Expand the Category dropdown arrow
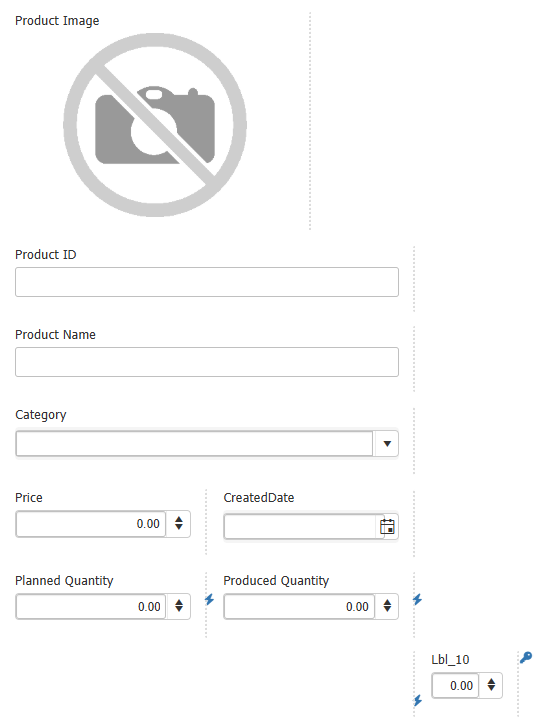 (x=387, y=443)
